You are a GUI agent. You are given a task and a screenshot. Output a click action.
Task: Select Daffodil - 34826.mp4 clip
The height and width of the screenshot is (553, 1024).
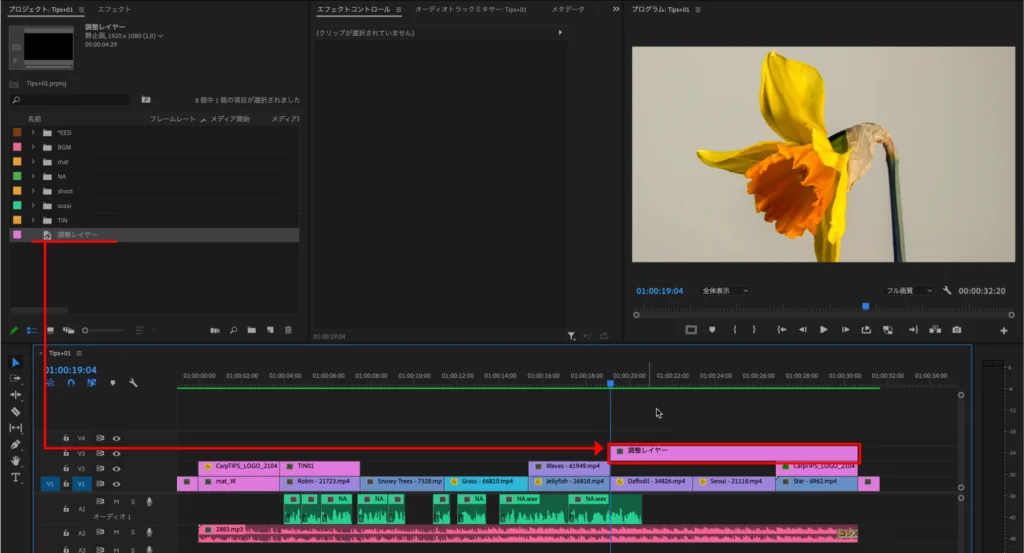[651, 484]
